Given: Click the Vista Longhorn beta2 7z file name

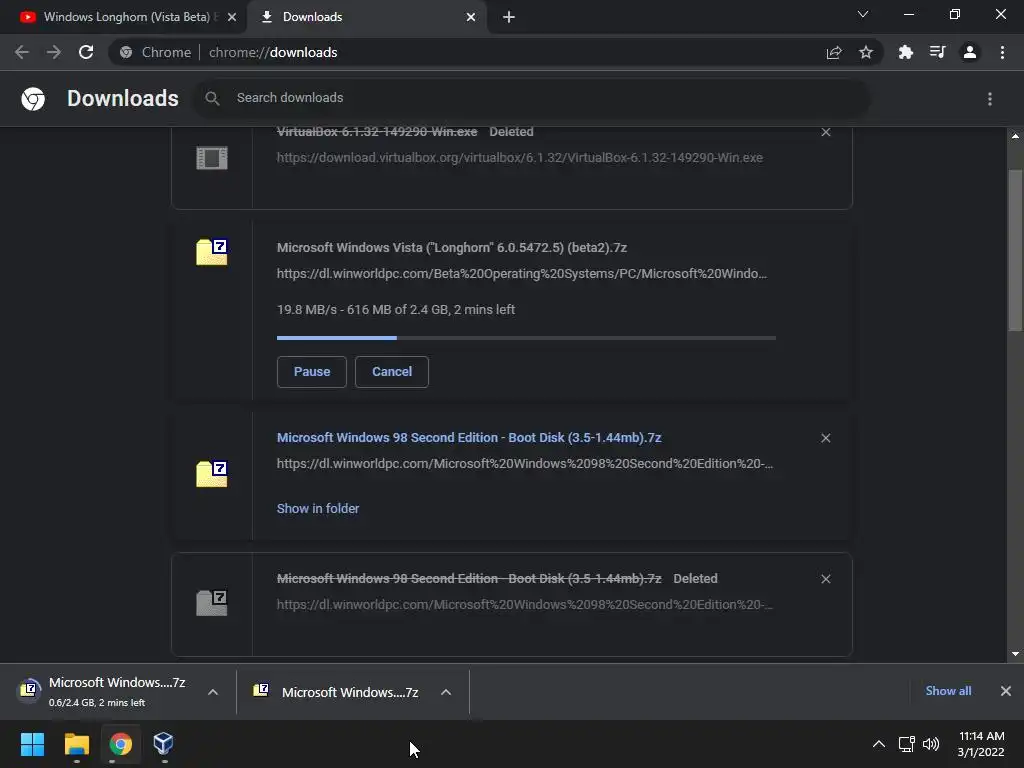Looking at the screenshot, I should click(x=452, y=248).
